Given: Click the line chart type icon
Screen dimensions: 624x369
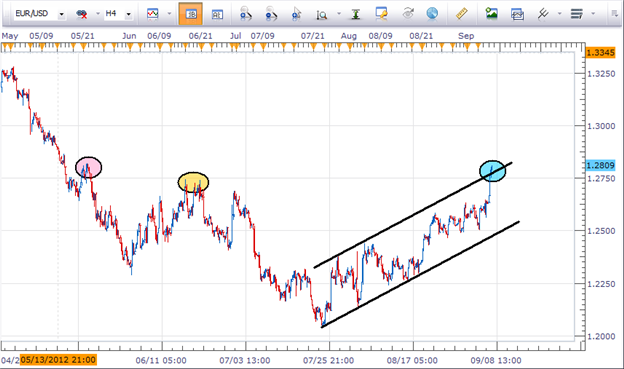Looking at the screenshot, I should (153, 14).
